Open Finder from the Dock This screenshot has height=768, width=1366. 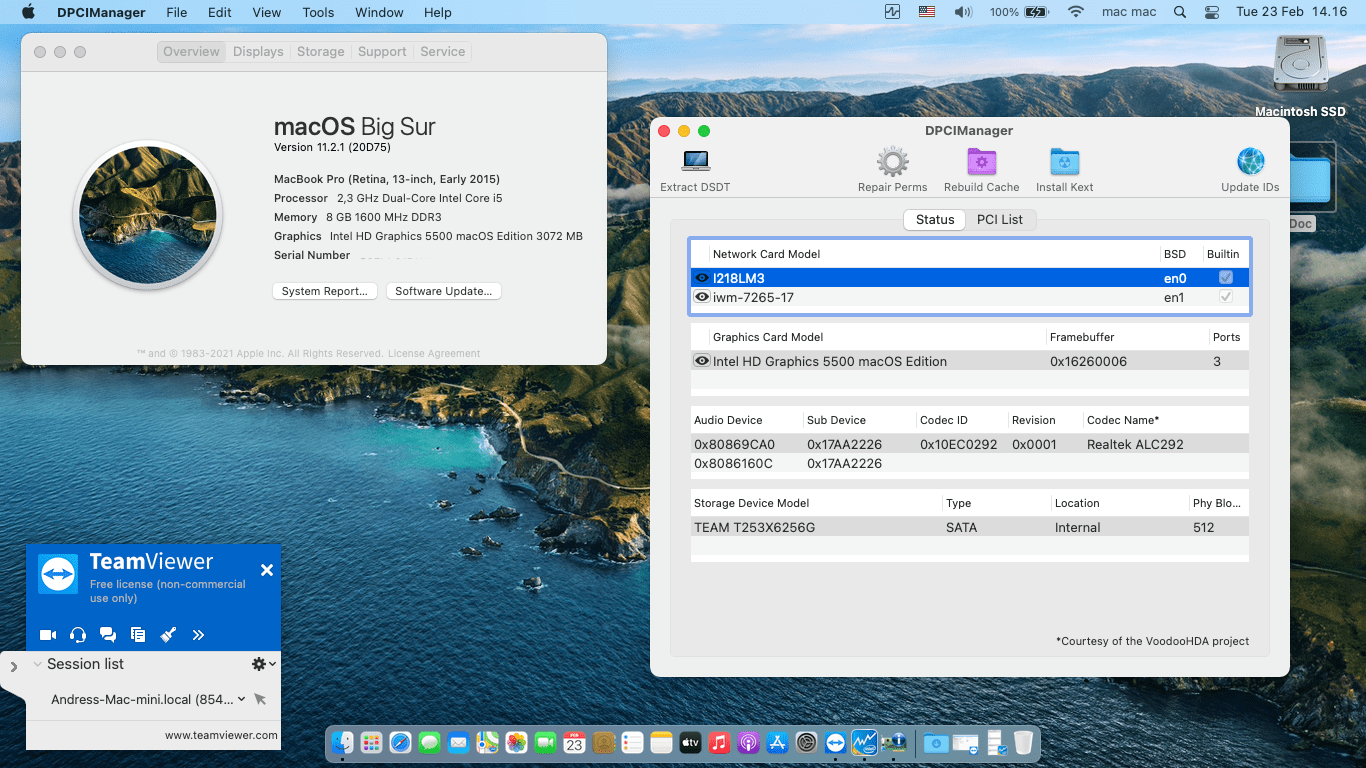[x=343, y=743]
